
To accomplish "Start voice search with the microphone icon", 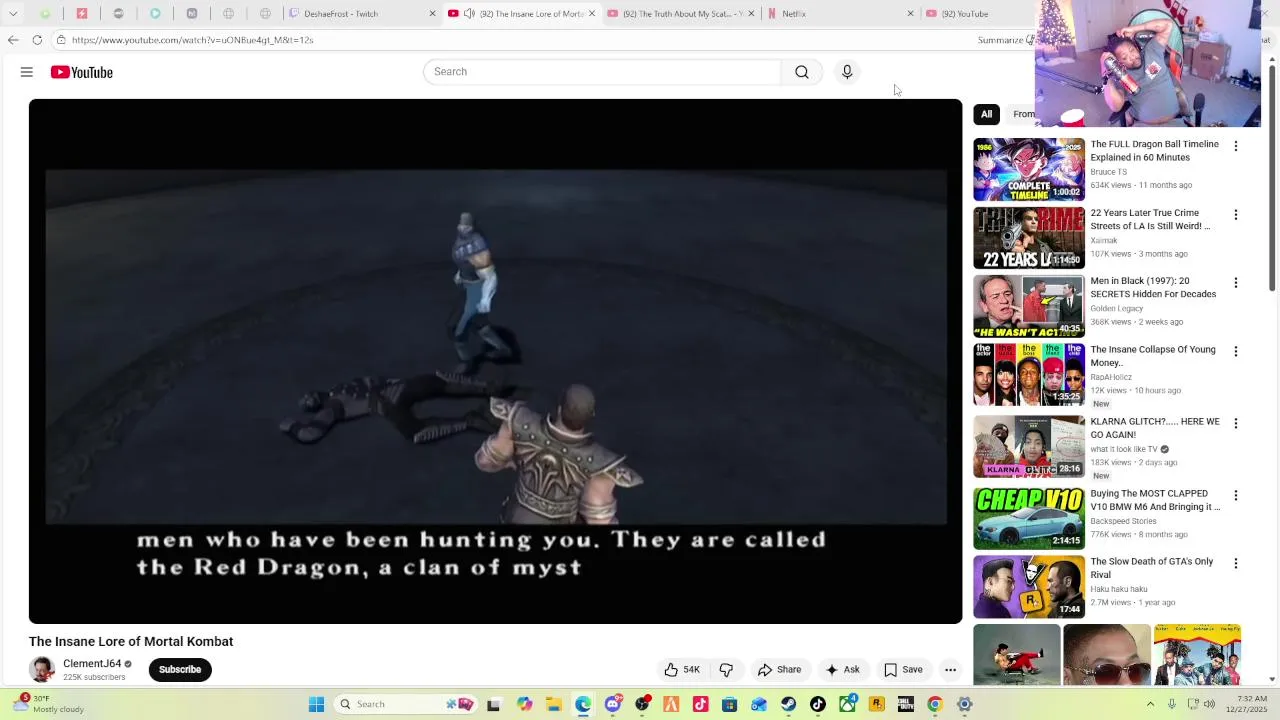I will coord(847,72).
